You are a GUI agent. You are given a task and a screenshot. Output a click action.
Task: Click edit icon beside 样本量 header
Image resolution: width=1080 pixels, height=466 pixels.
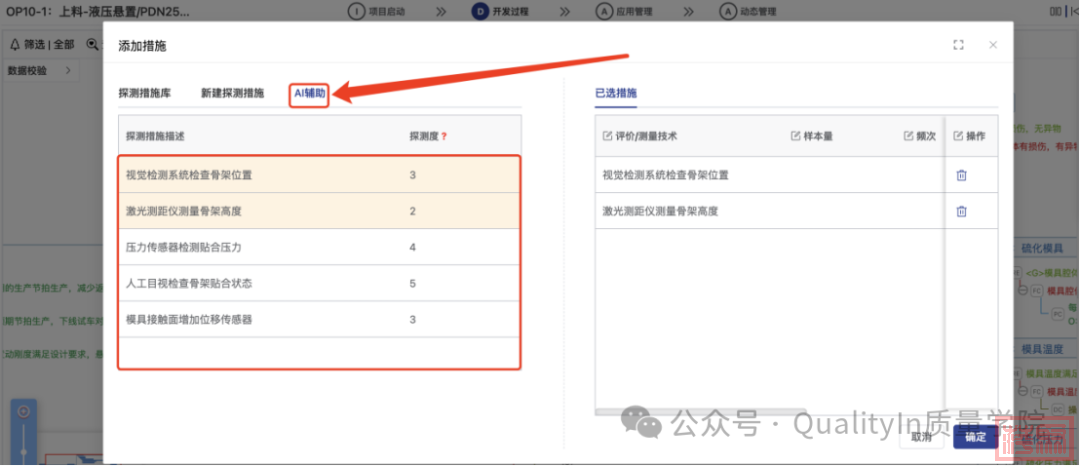(796, 136)
